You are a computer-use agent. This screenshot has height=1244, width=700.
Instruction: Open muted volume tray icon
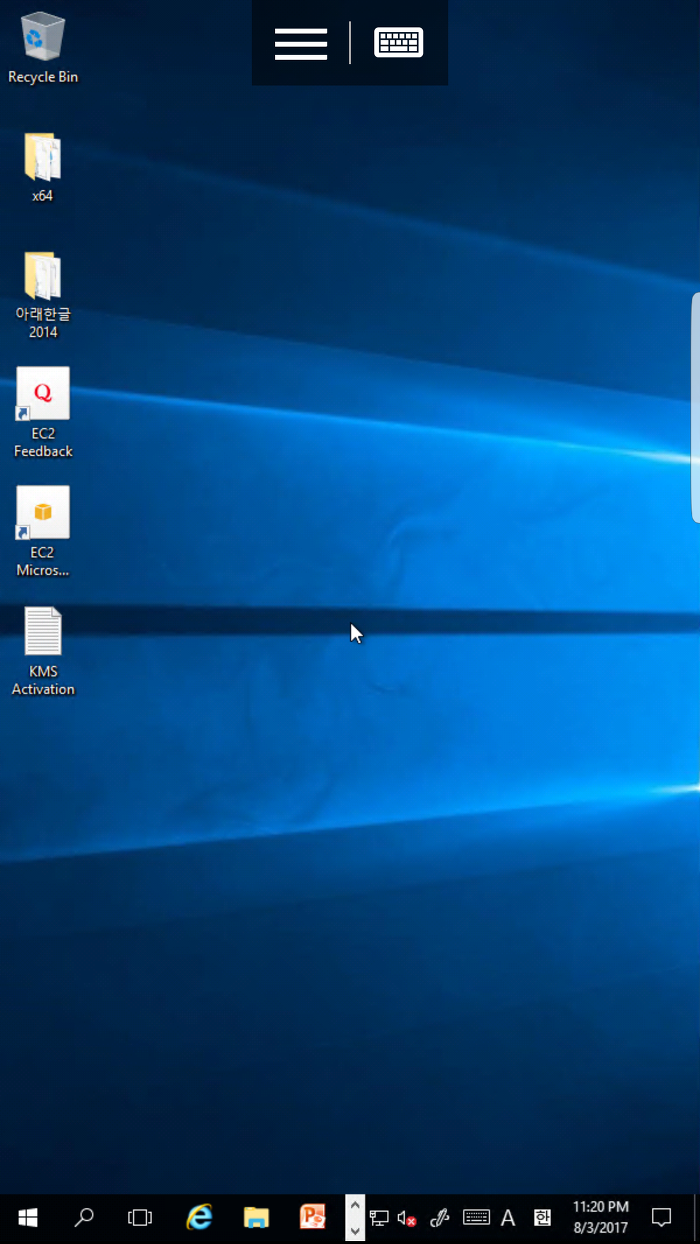tap(406, 1218)
